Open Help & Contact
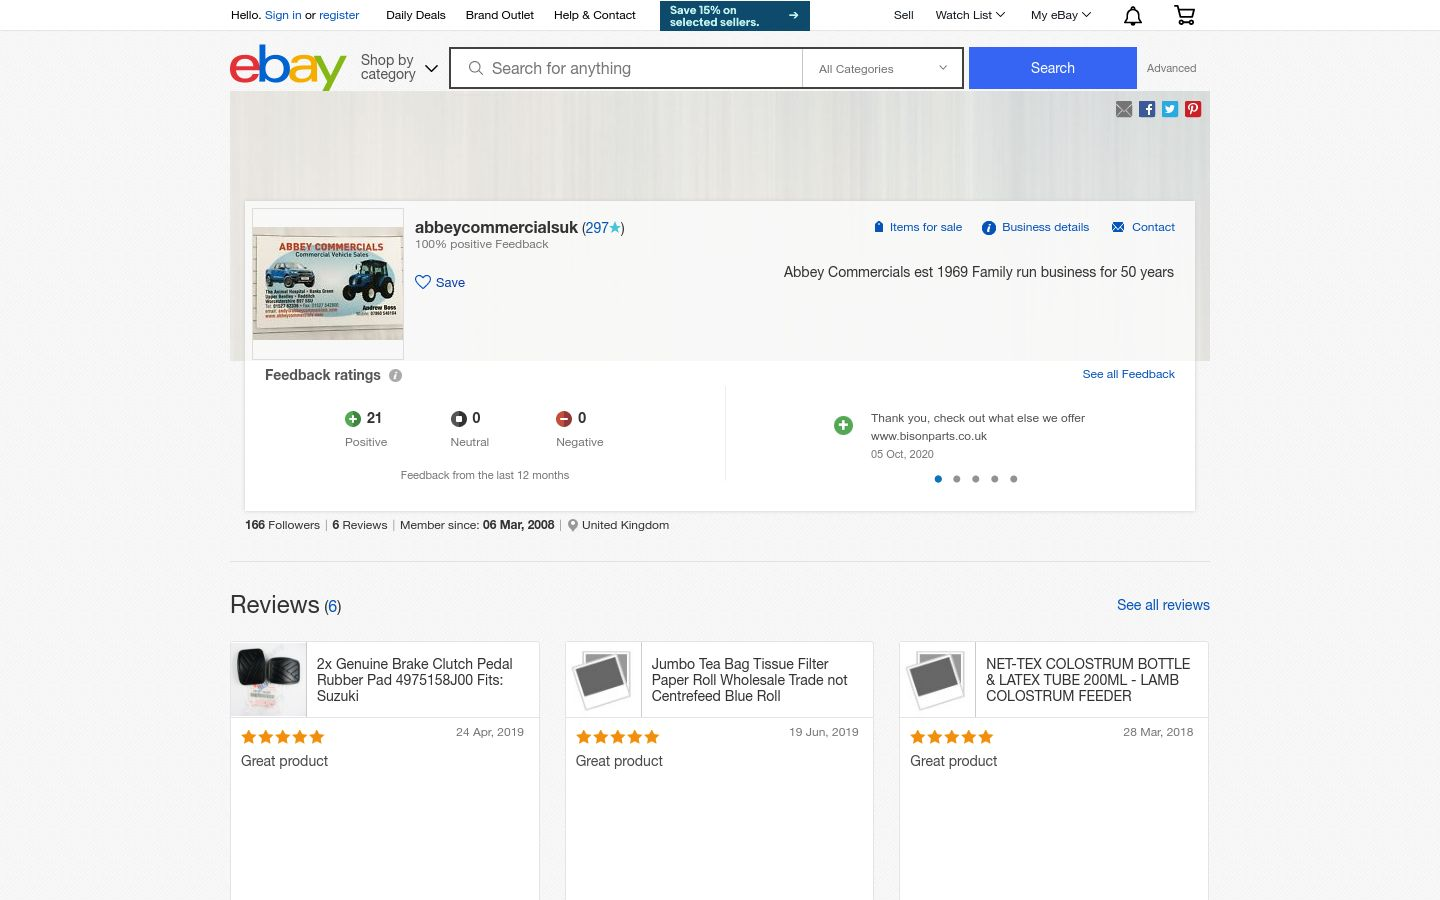This screenshot has height=900, width=1440. [x=595, y=15]
